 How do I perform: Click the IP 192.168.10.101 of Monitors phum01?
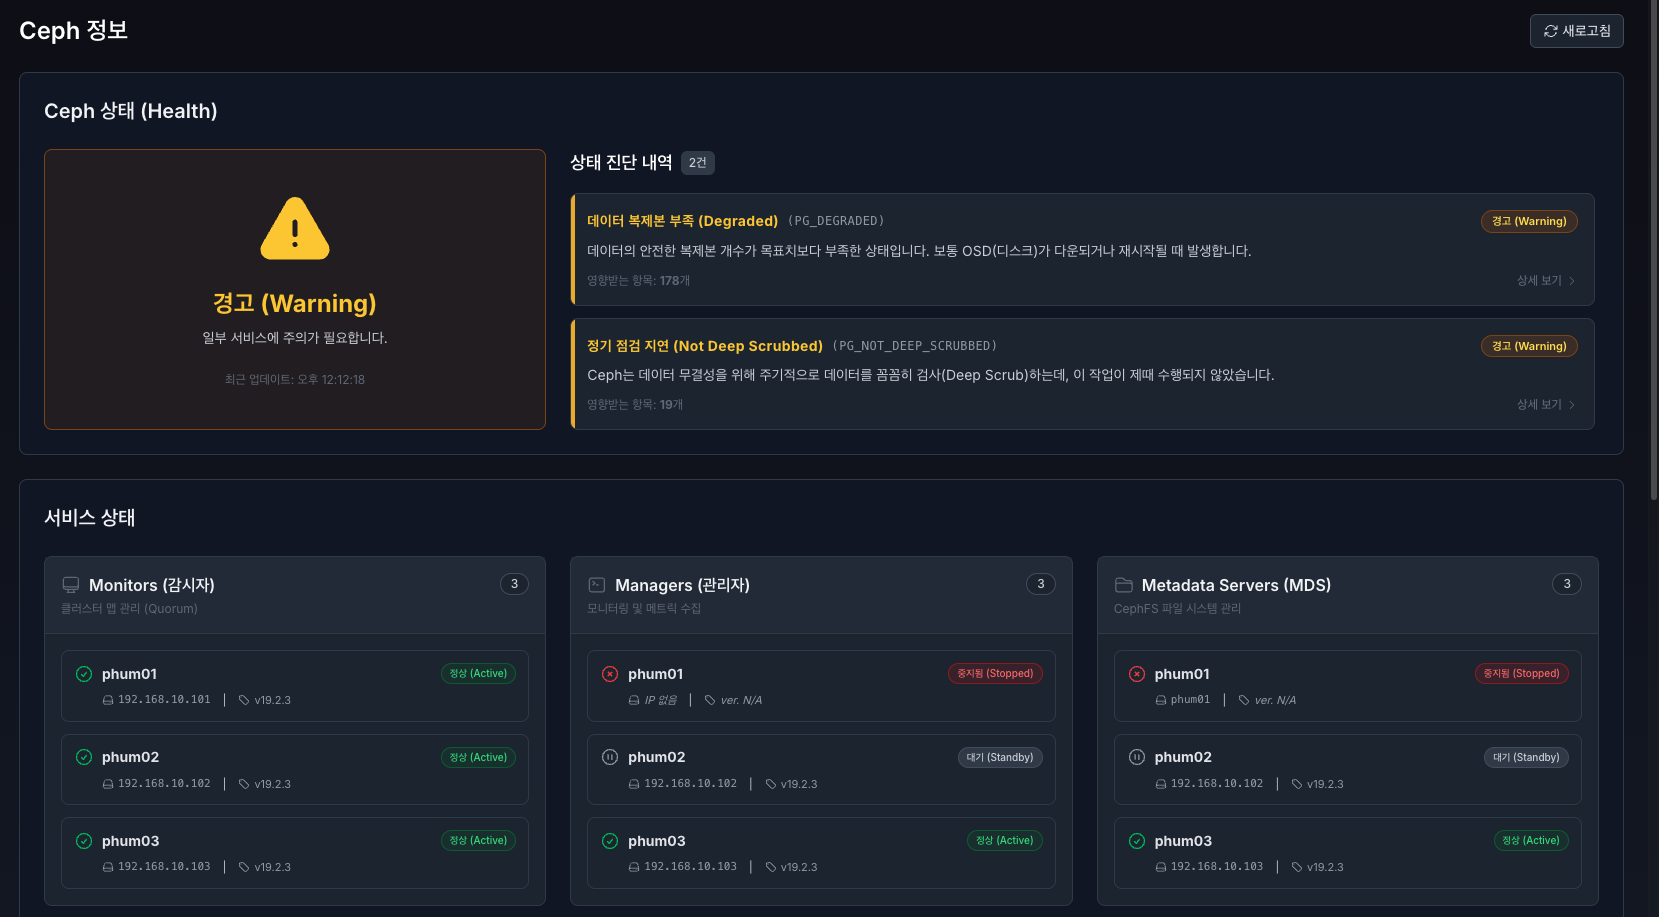(164, 700)
